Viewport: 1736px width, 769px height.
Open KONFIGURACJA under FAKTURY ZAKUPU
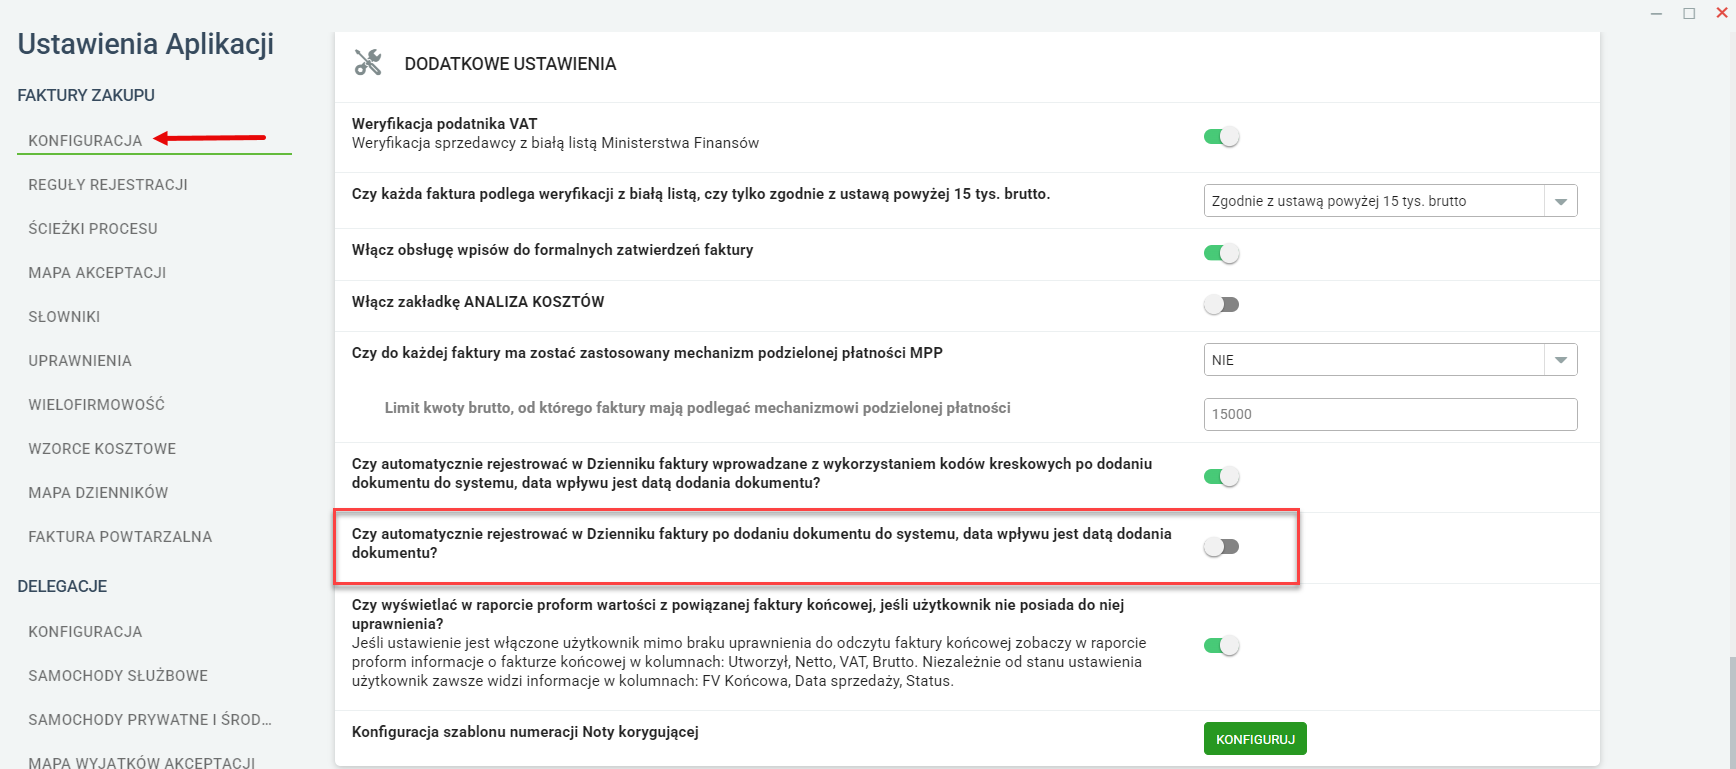[x=86, y=141]
